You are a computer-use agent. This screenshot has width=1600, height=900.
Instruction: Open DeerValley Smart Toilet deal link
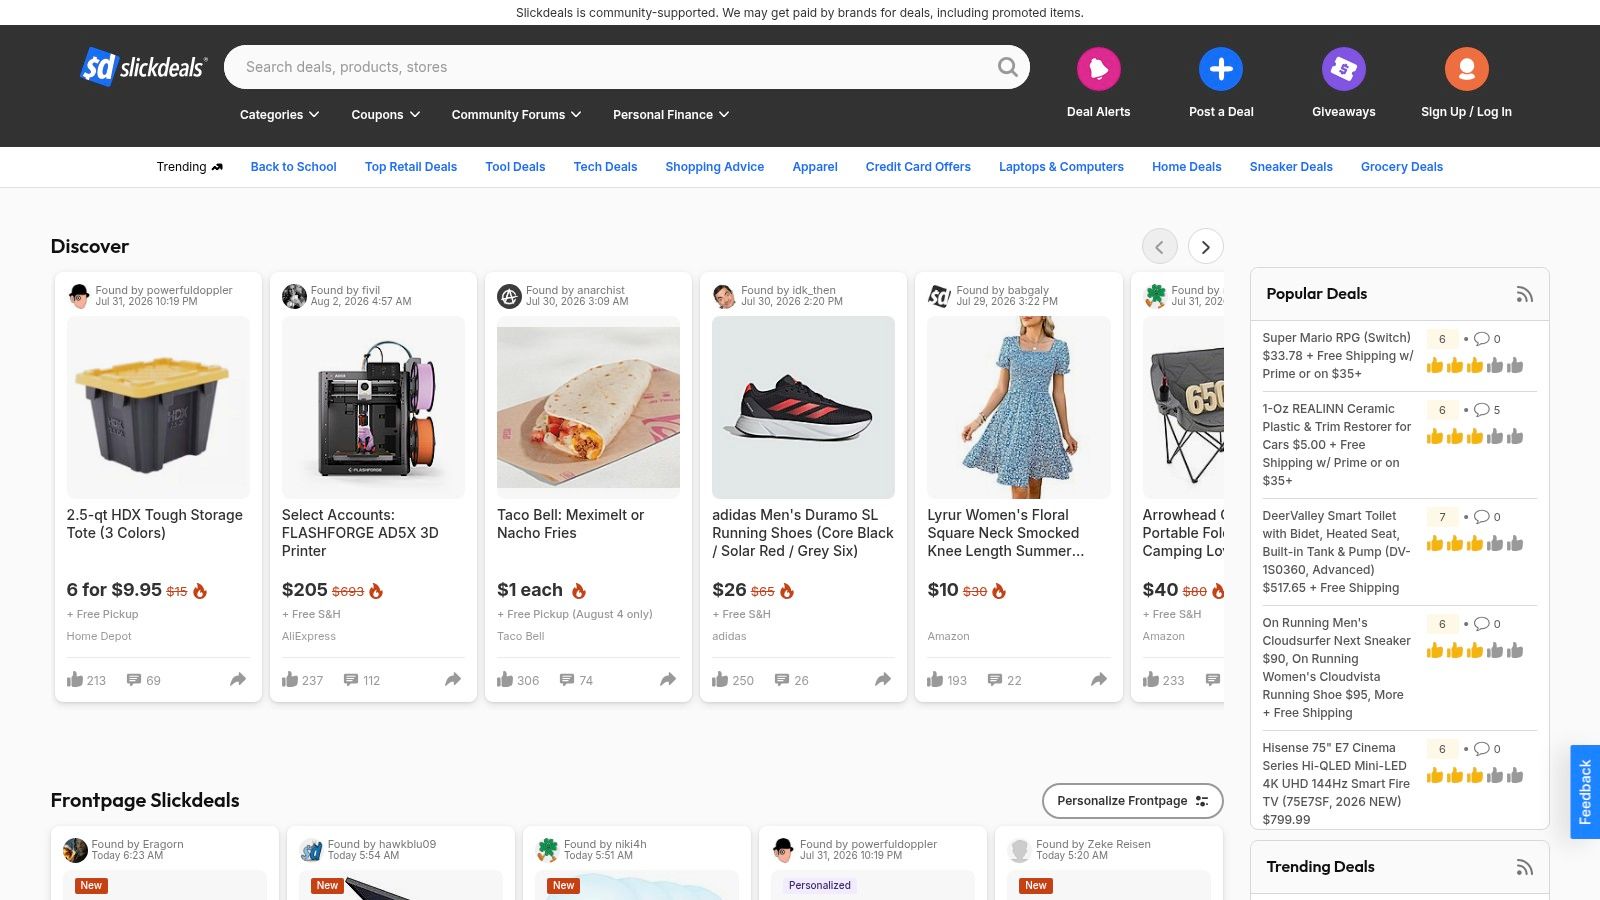tap(1337, 552)
